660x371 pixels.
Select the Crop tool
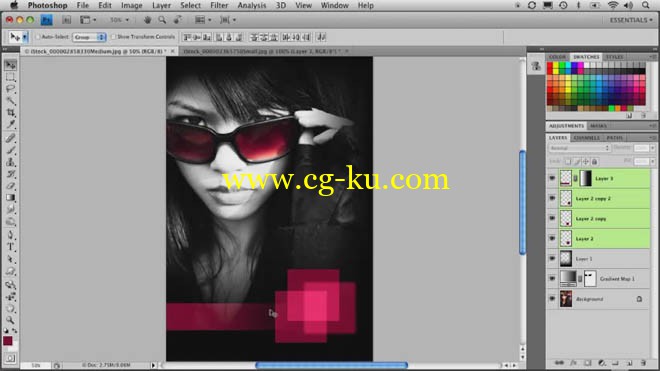click(11, 112)
